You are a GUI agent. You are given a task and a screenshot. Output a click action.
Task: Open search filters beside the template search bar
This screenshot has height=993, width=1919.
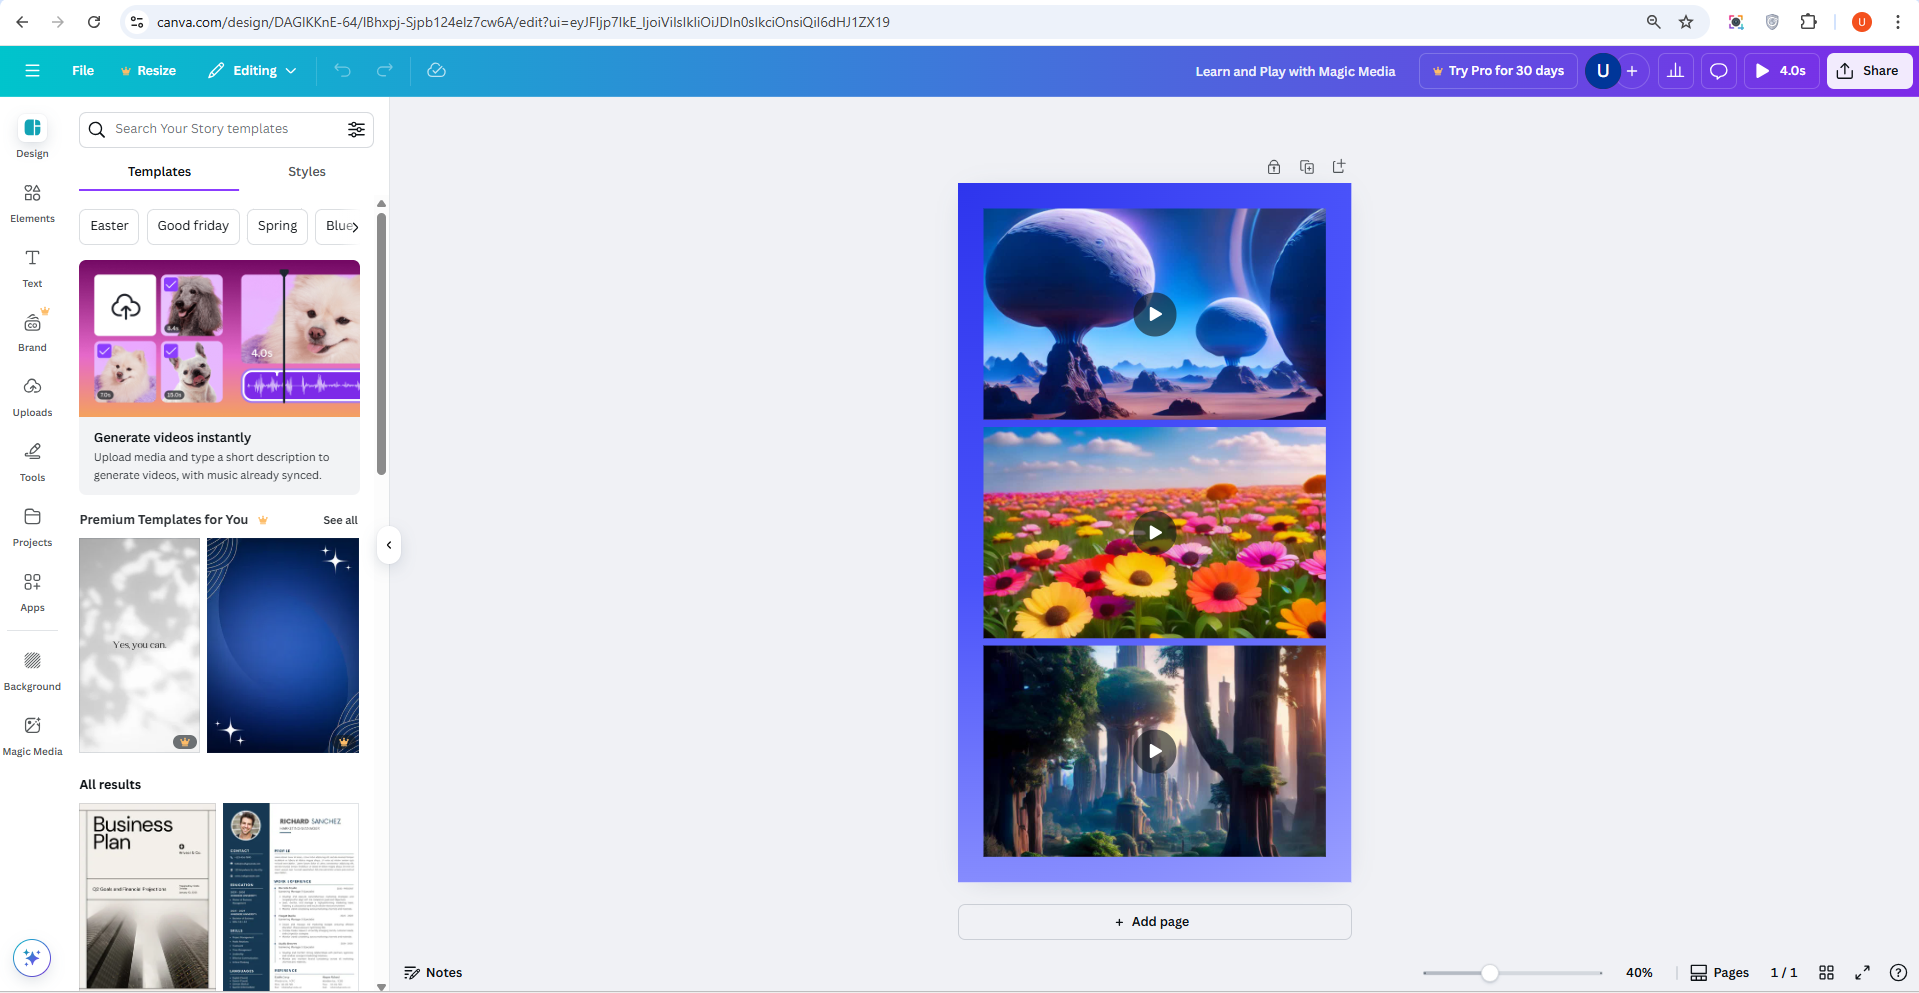(356, 129)
